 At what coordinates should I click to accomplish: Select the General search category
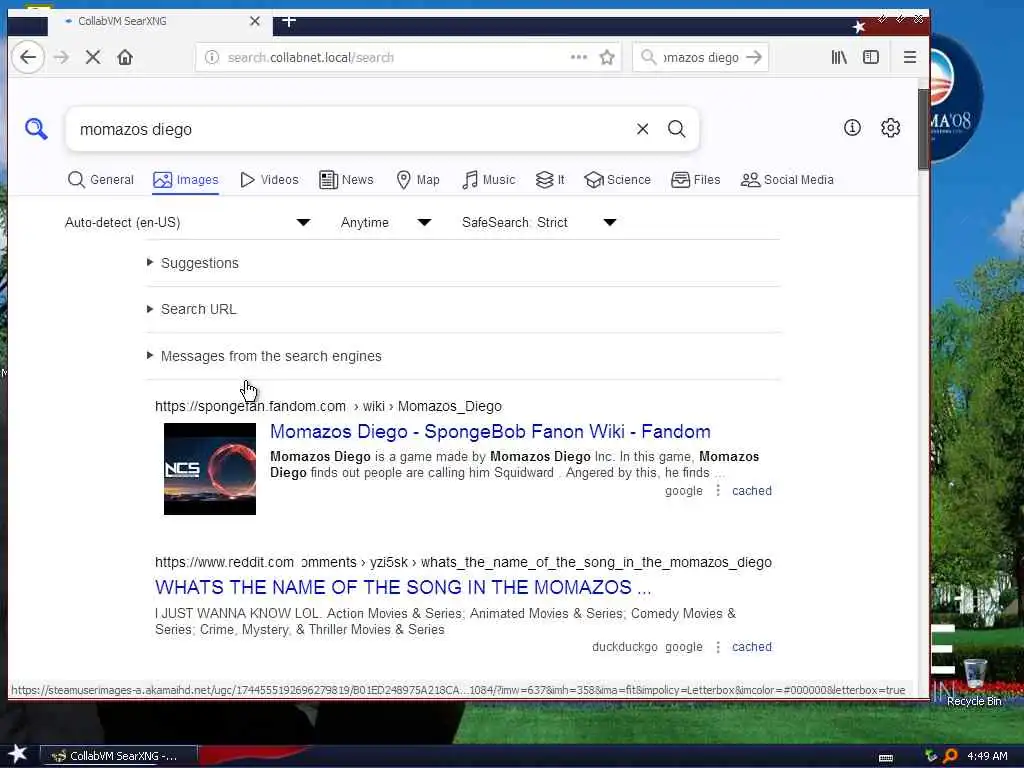(x=101, y=180)
